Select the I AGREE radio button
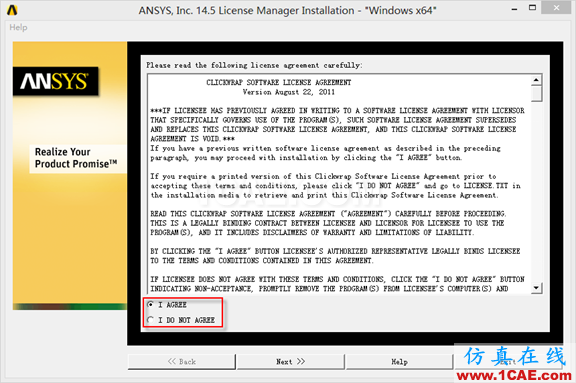The height and width of the screenshot is (383, 576). [150, 304]
